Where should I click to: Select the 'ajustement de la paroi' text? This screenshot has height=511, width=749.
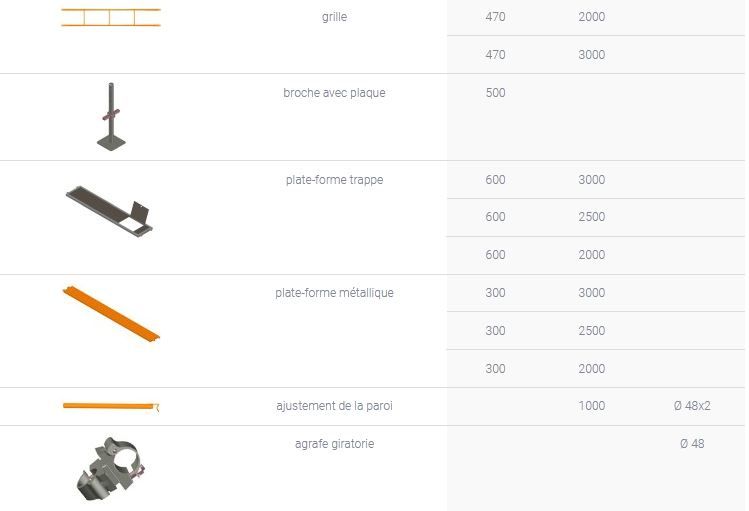[x=334, y=406]
